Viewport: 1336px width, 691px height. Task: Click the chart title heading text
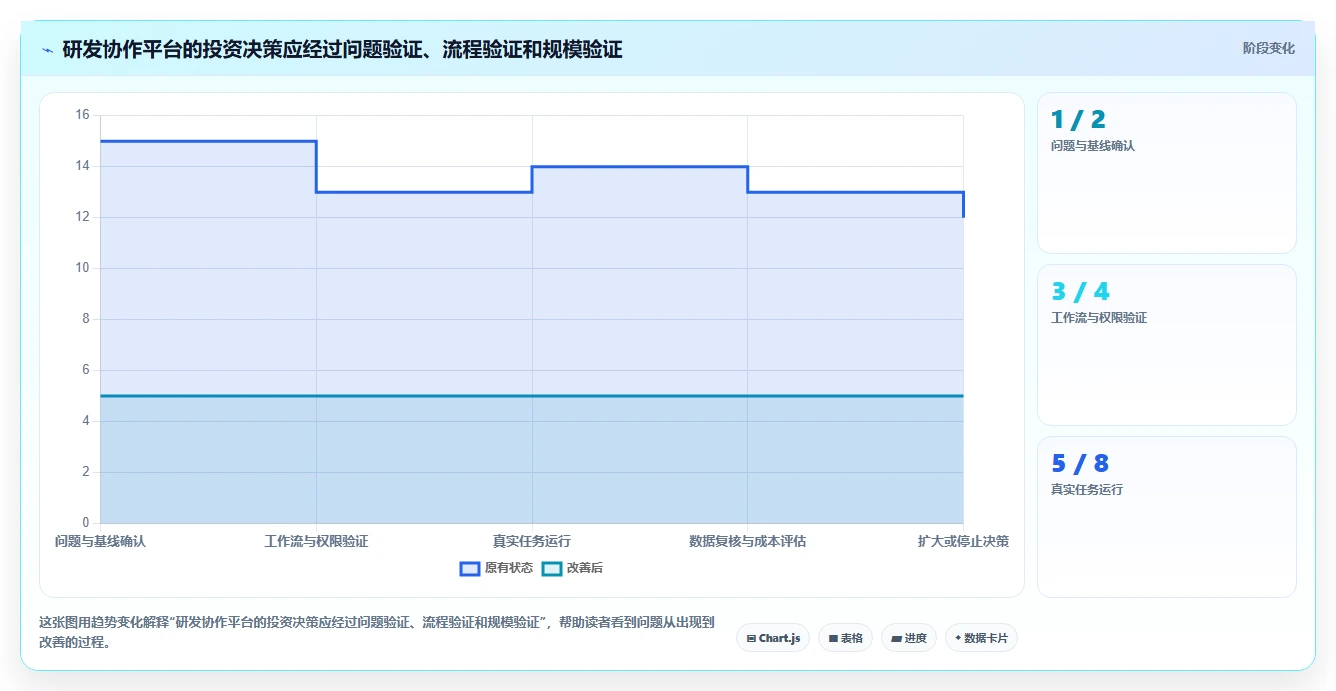point(342,49)
